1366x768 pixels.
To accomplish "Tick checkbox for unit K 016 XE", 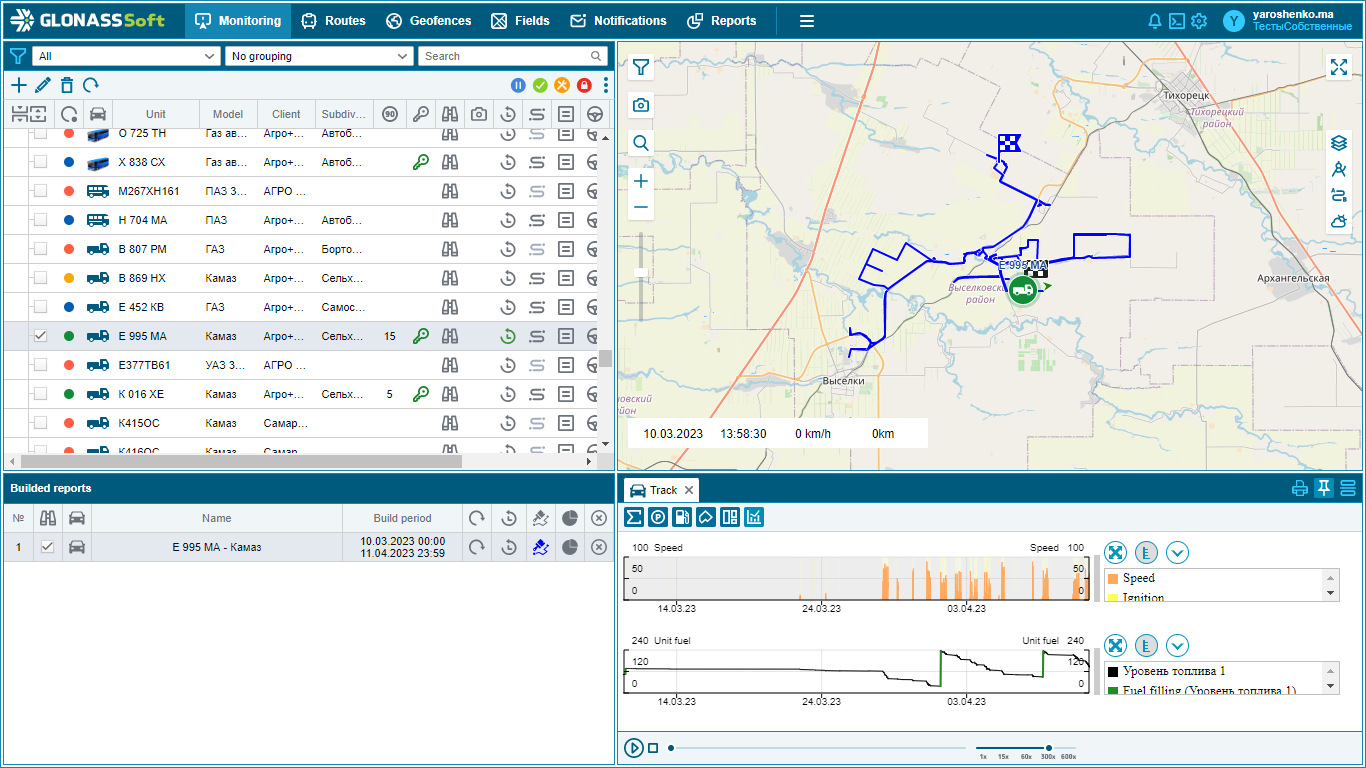I will 40,394.
